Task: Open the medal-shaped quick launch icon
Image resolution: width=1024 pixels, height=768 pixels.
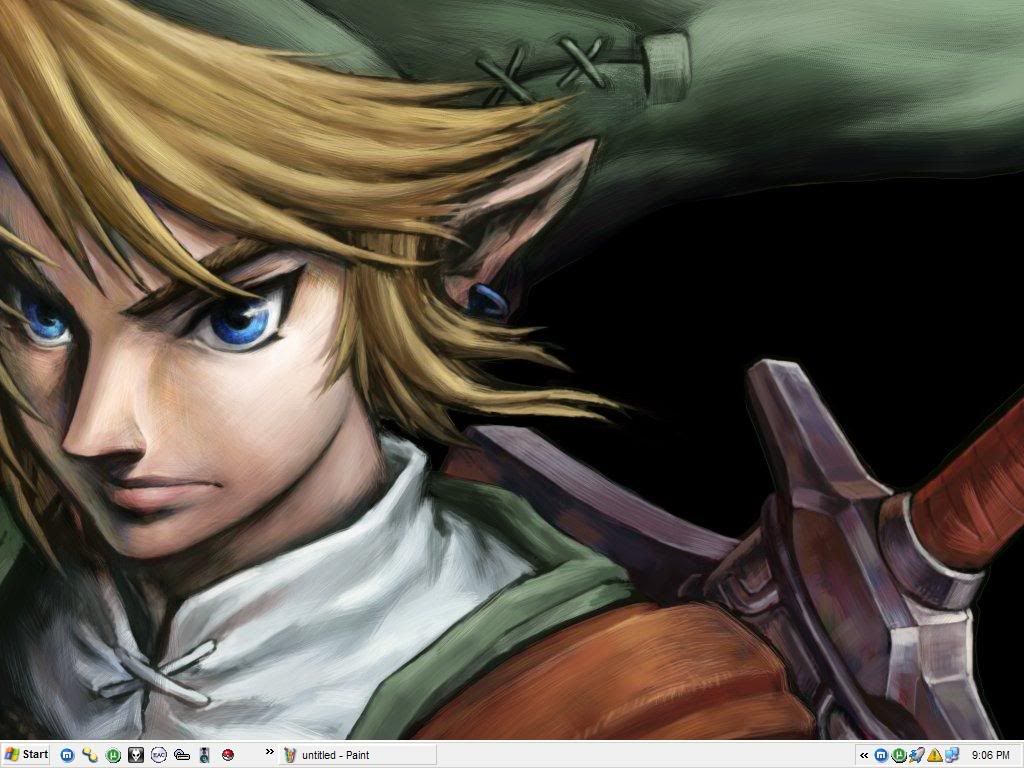Action: point(204,755)
